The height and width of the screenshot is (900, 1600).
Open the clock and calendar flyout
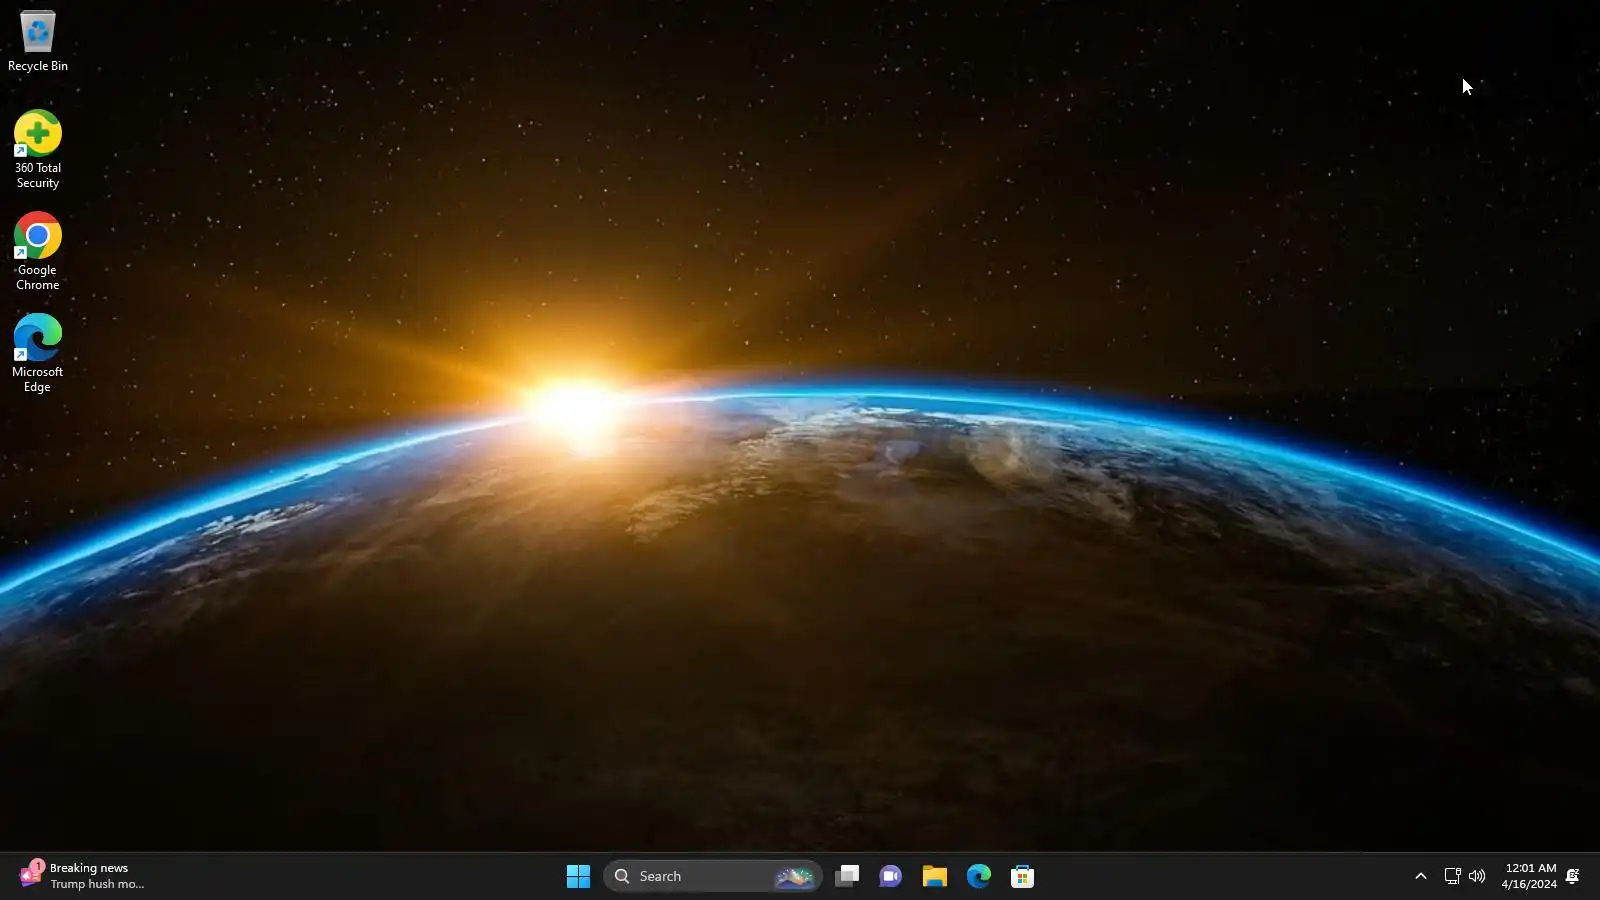1529,876
